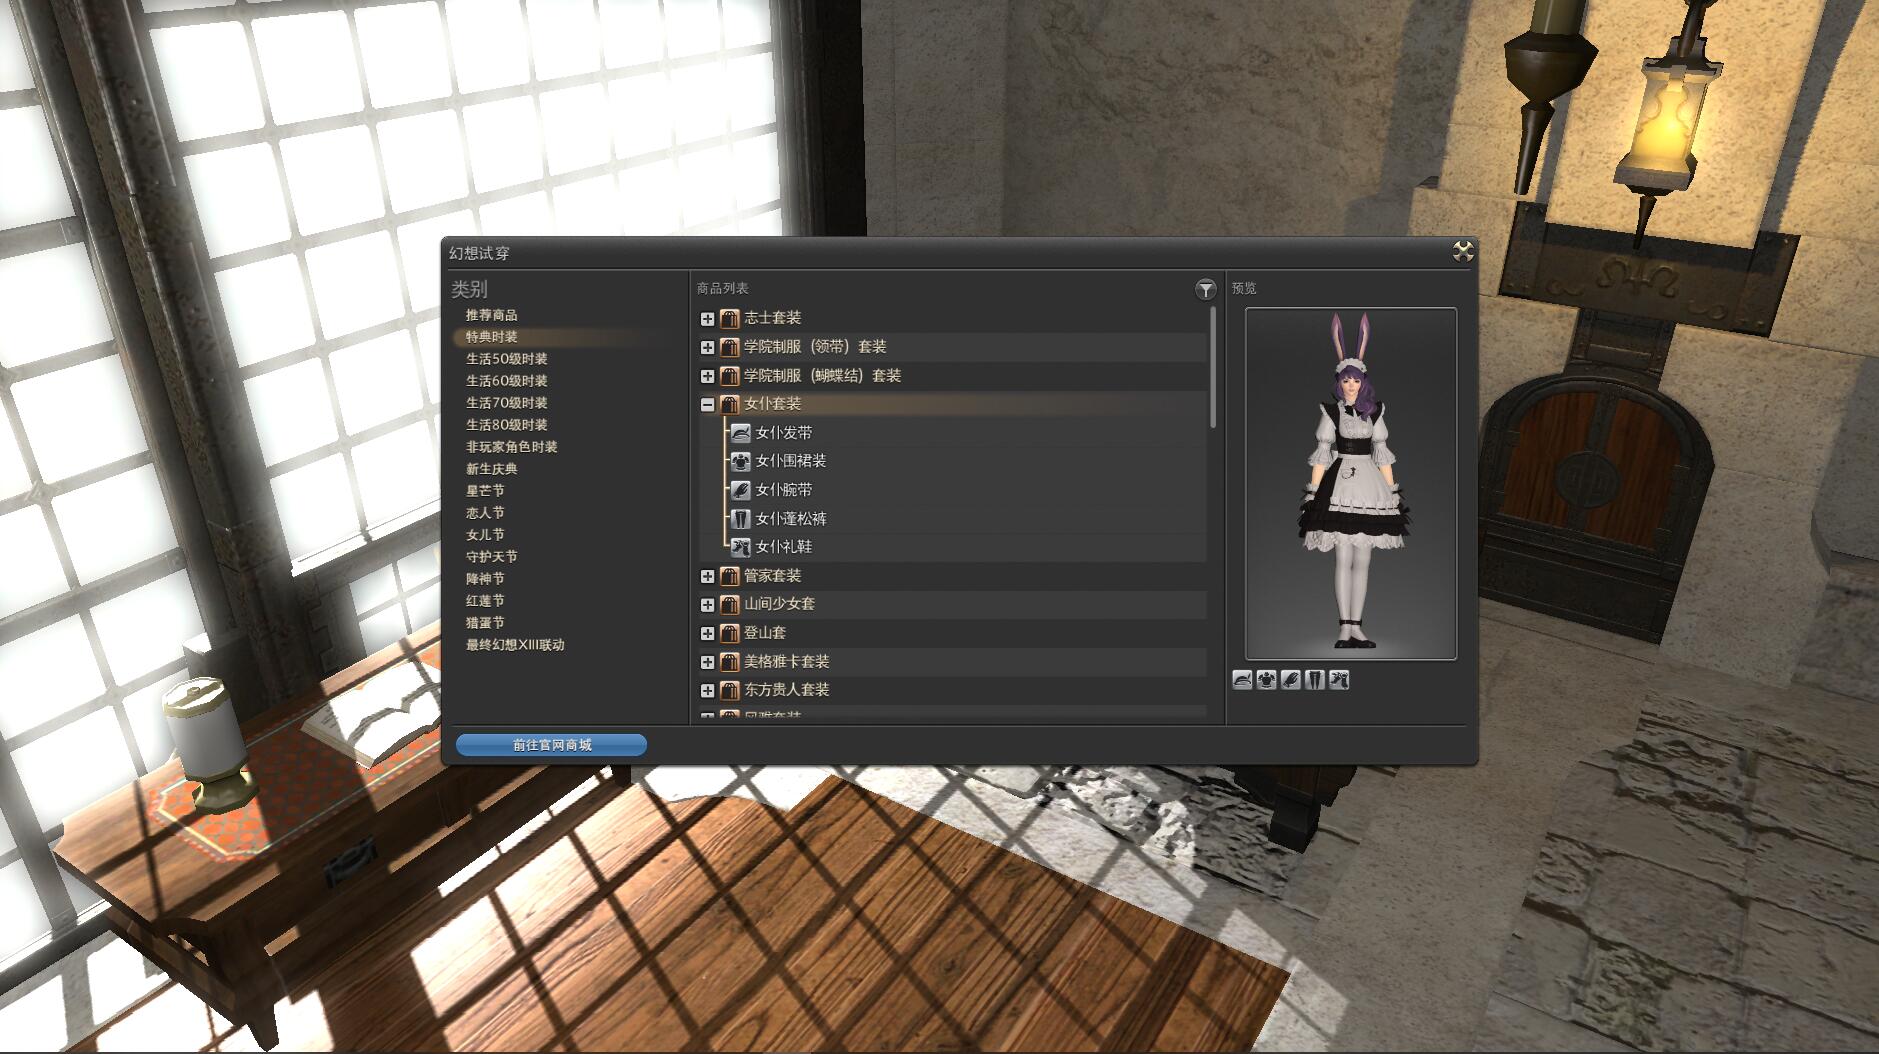Select the 最终幻想XIII联动 category link
The width and height of the screenshot is (1879, 1054).
(514, 645)
